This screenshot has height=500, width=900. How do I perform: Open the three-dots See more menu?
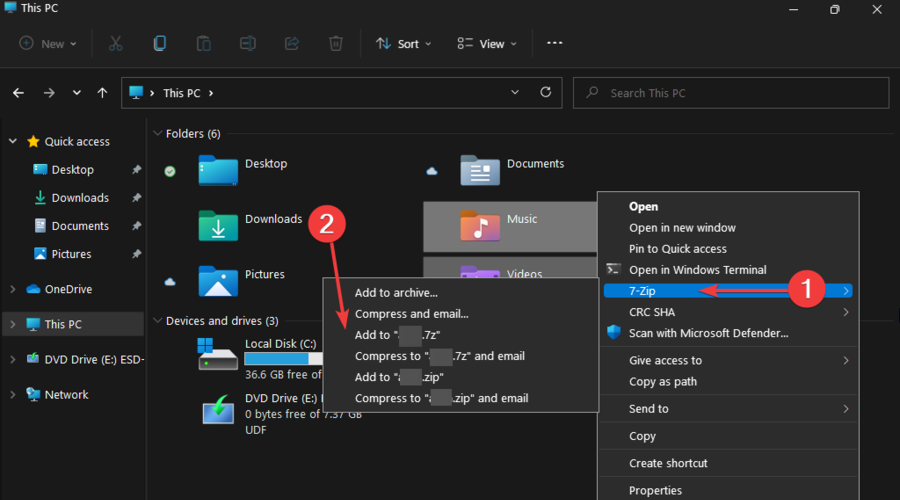pos(554,43)
